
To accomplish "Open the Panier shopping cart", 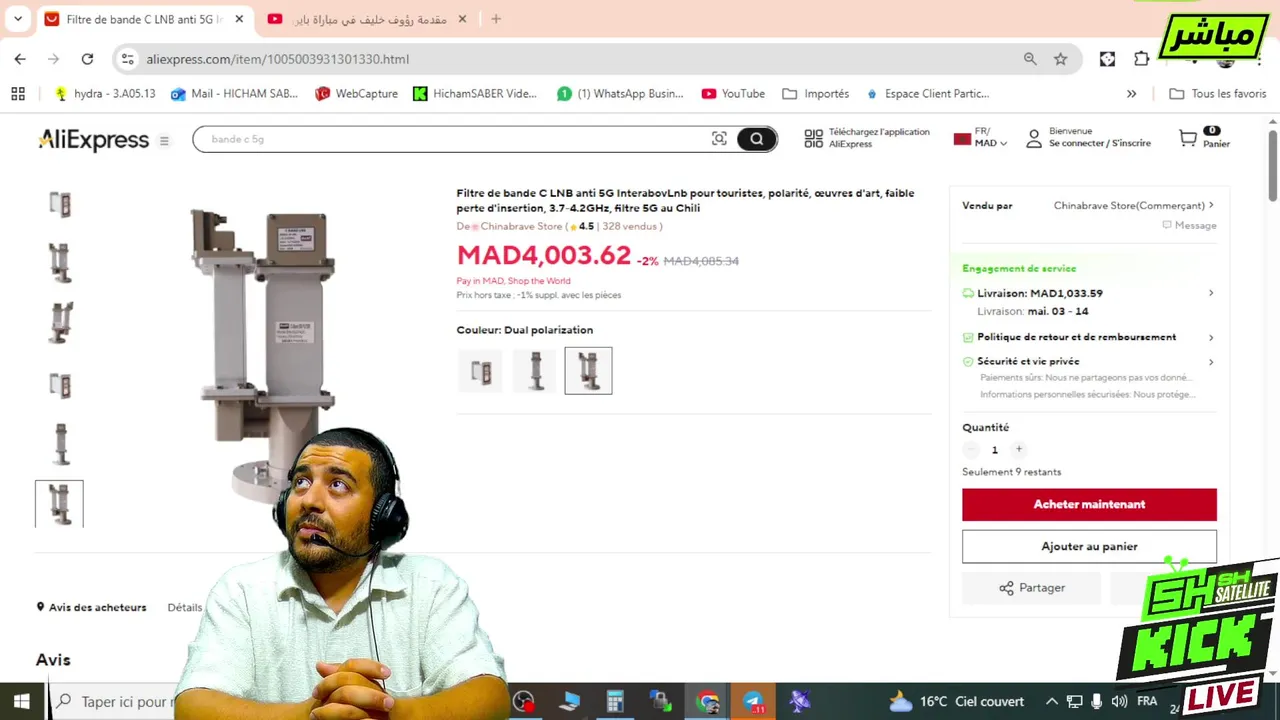I will point(1204,138).
